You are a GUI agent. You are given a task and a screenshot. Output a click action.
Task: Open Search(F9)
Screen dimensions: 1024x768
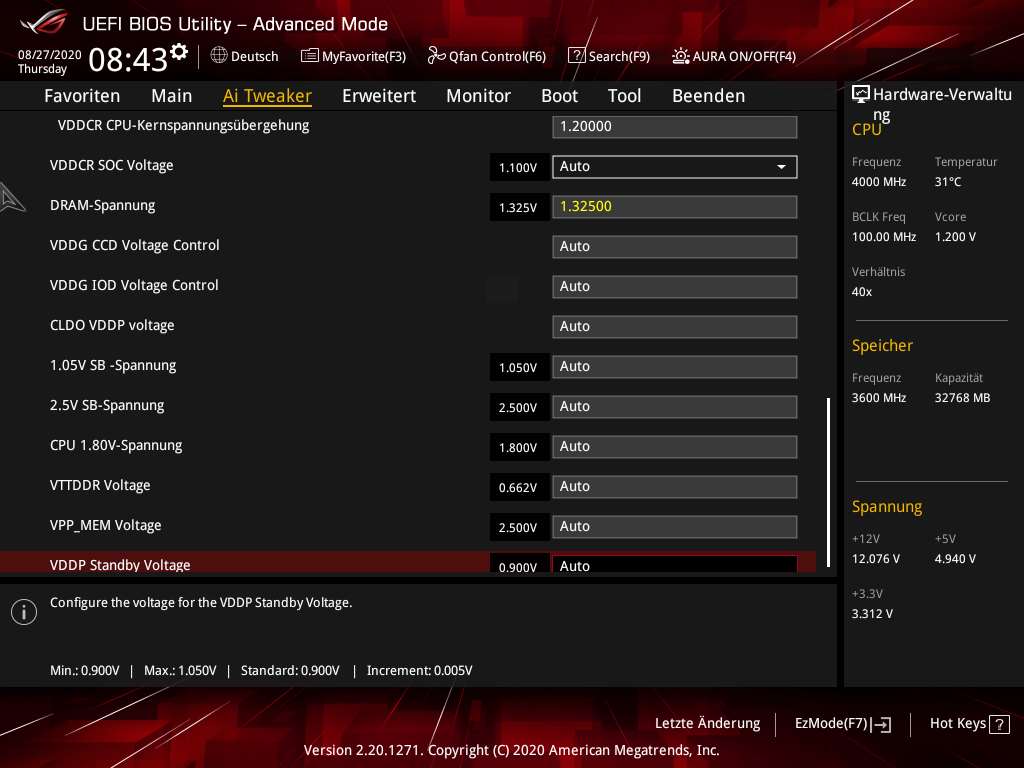[609, 56]
